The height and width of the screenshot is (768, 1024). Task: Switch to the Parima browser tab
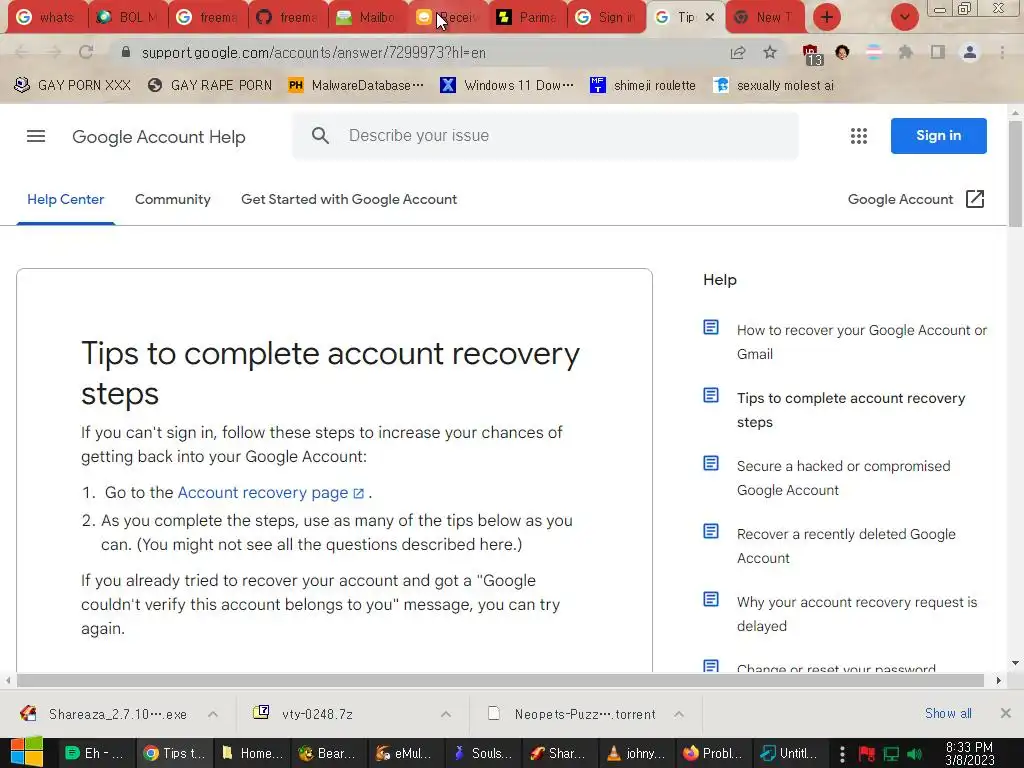click(530, 18)
